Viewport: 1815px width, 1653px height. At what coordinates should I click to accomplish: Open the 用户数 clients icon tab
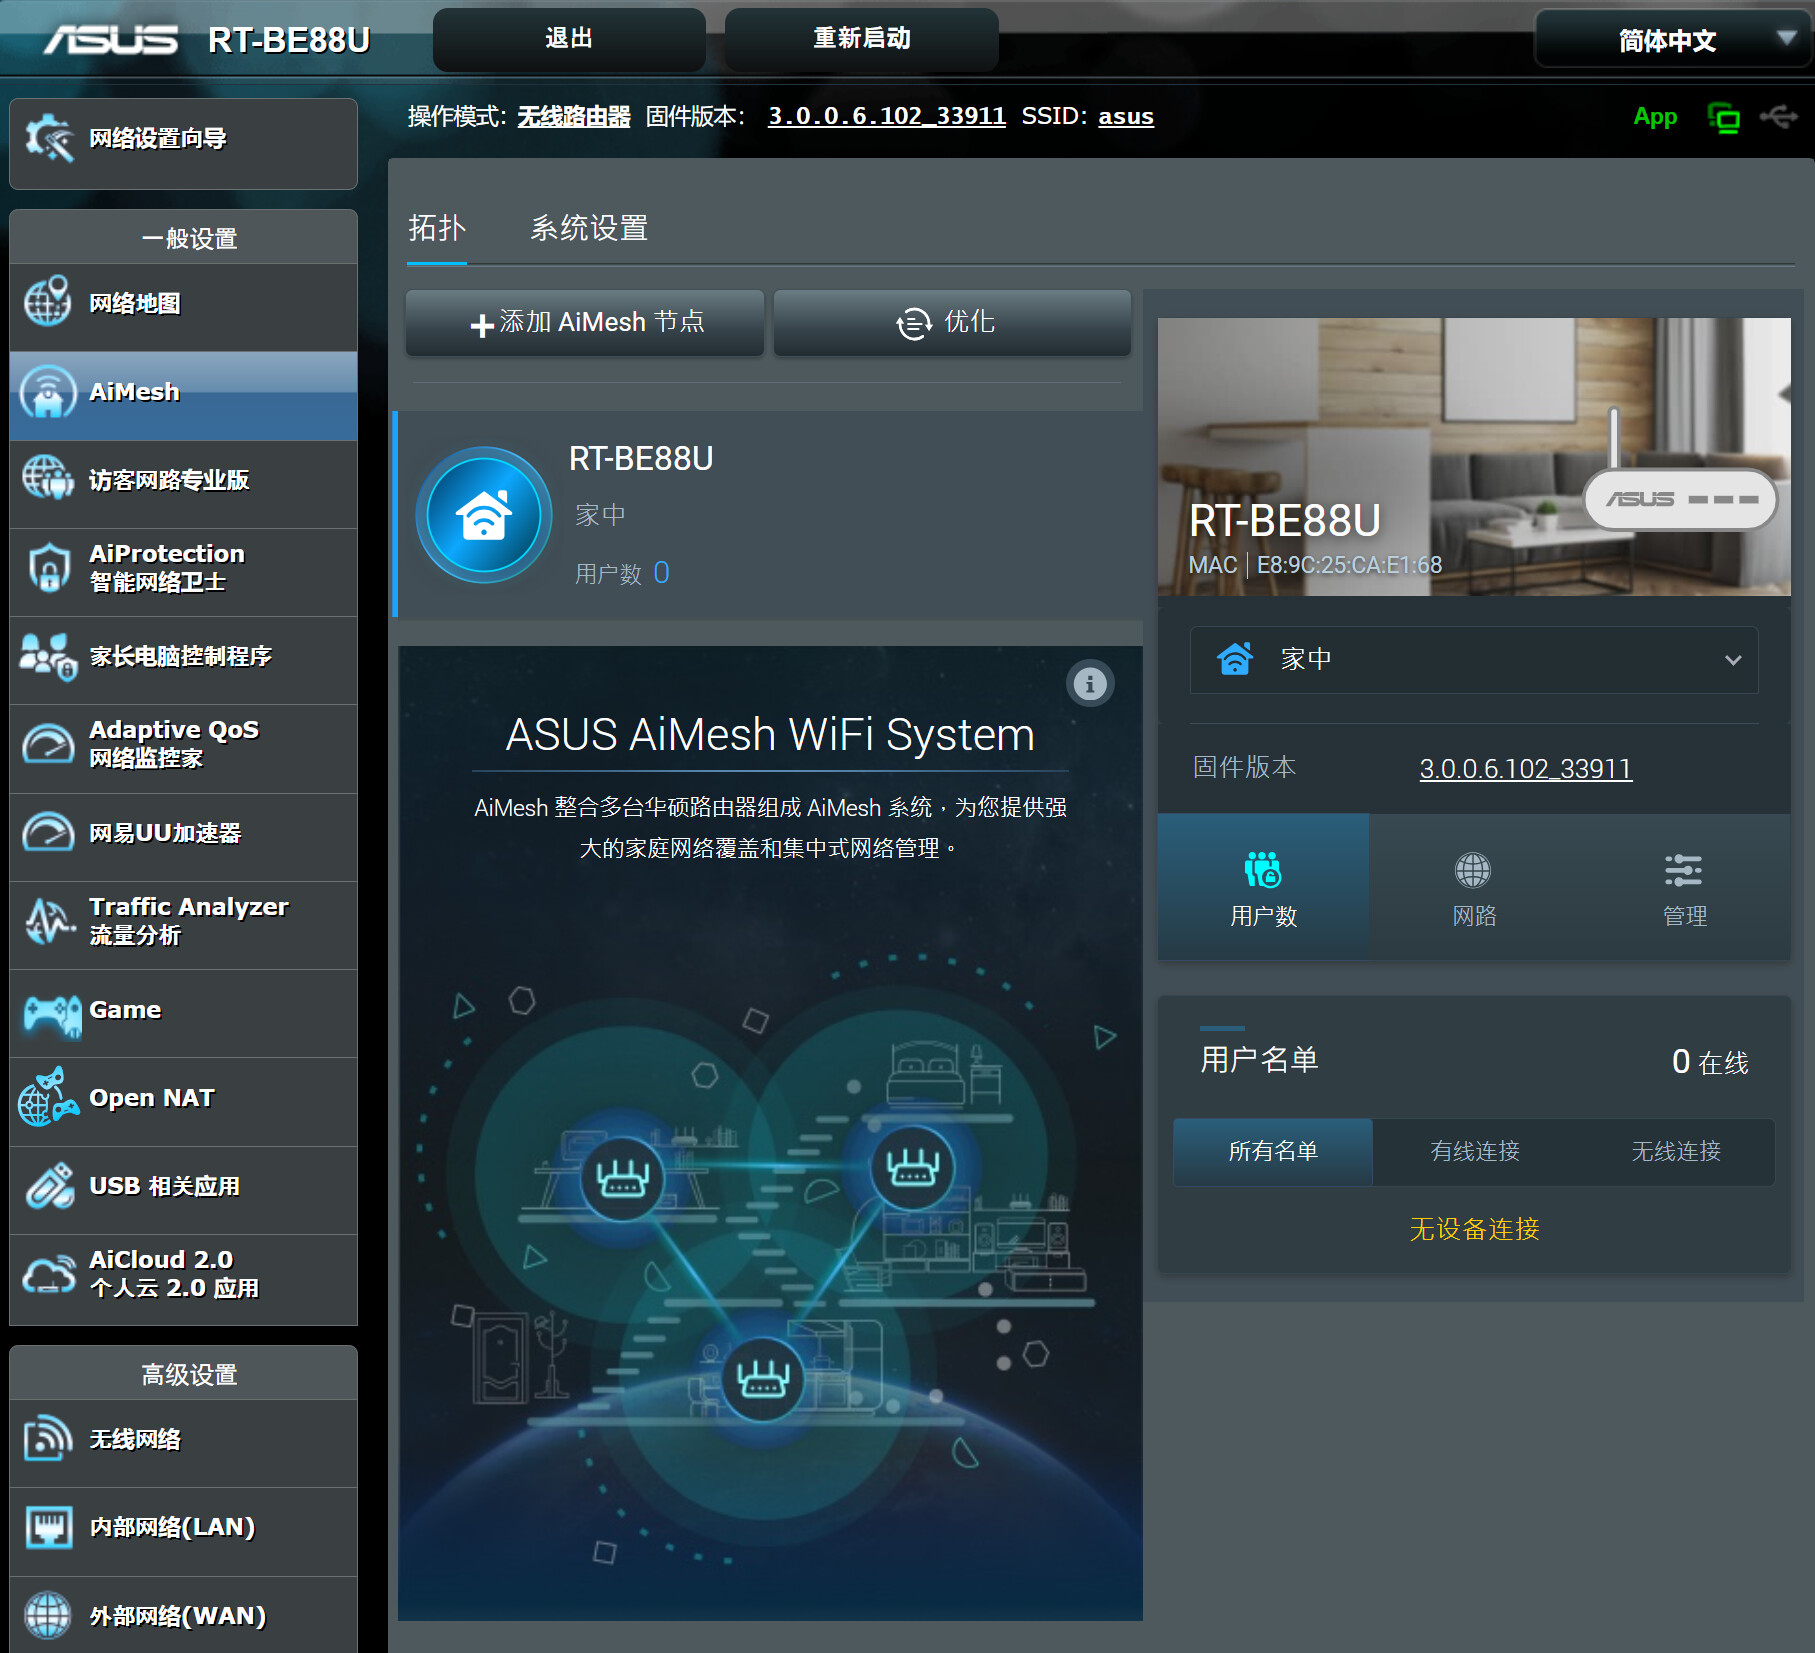tap(1263, 887)
